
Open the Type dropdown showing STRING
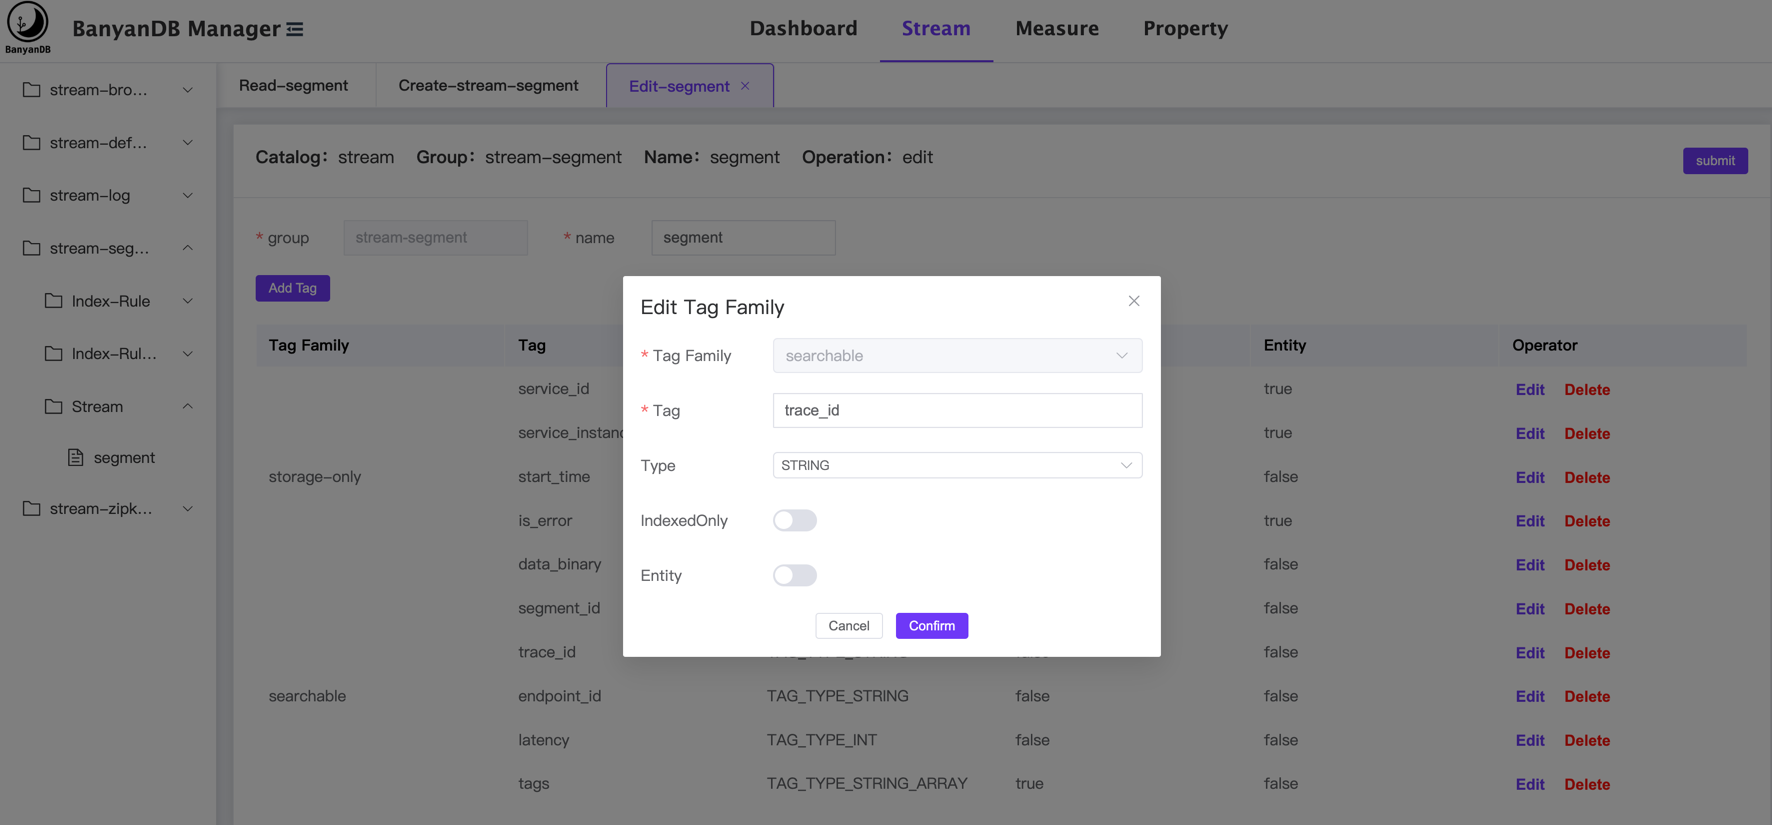click(x=956, y=465)
